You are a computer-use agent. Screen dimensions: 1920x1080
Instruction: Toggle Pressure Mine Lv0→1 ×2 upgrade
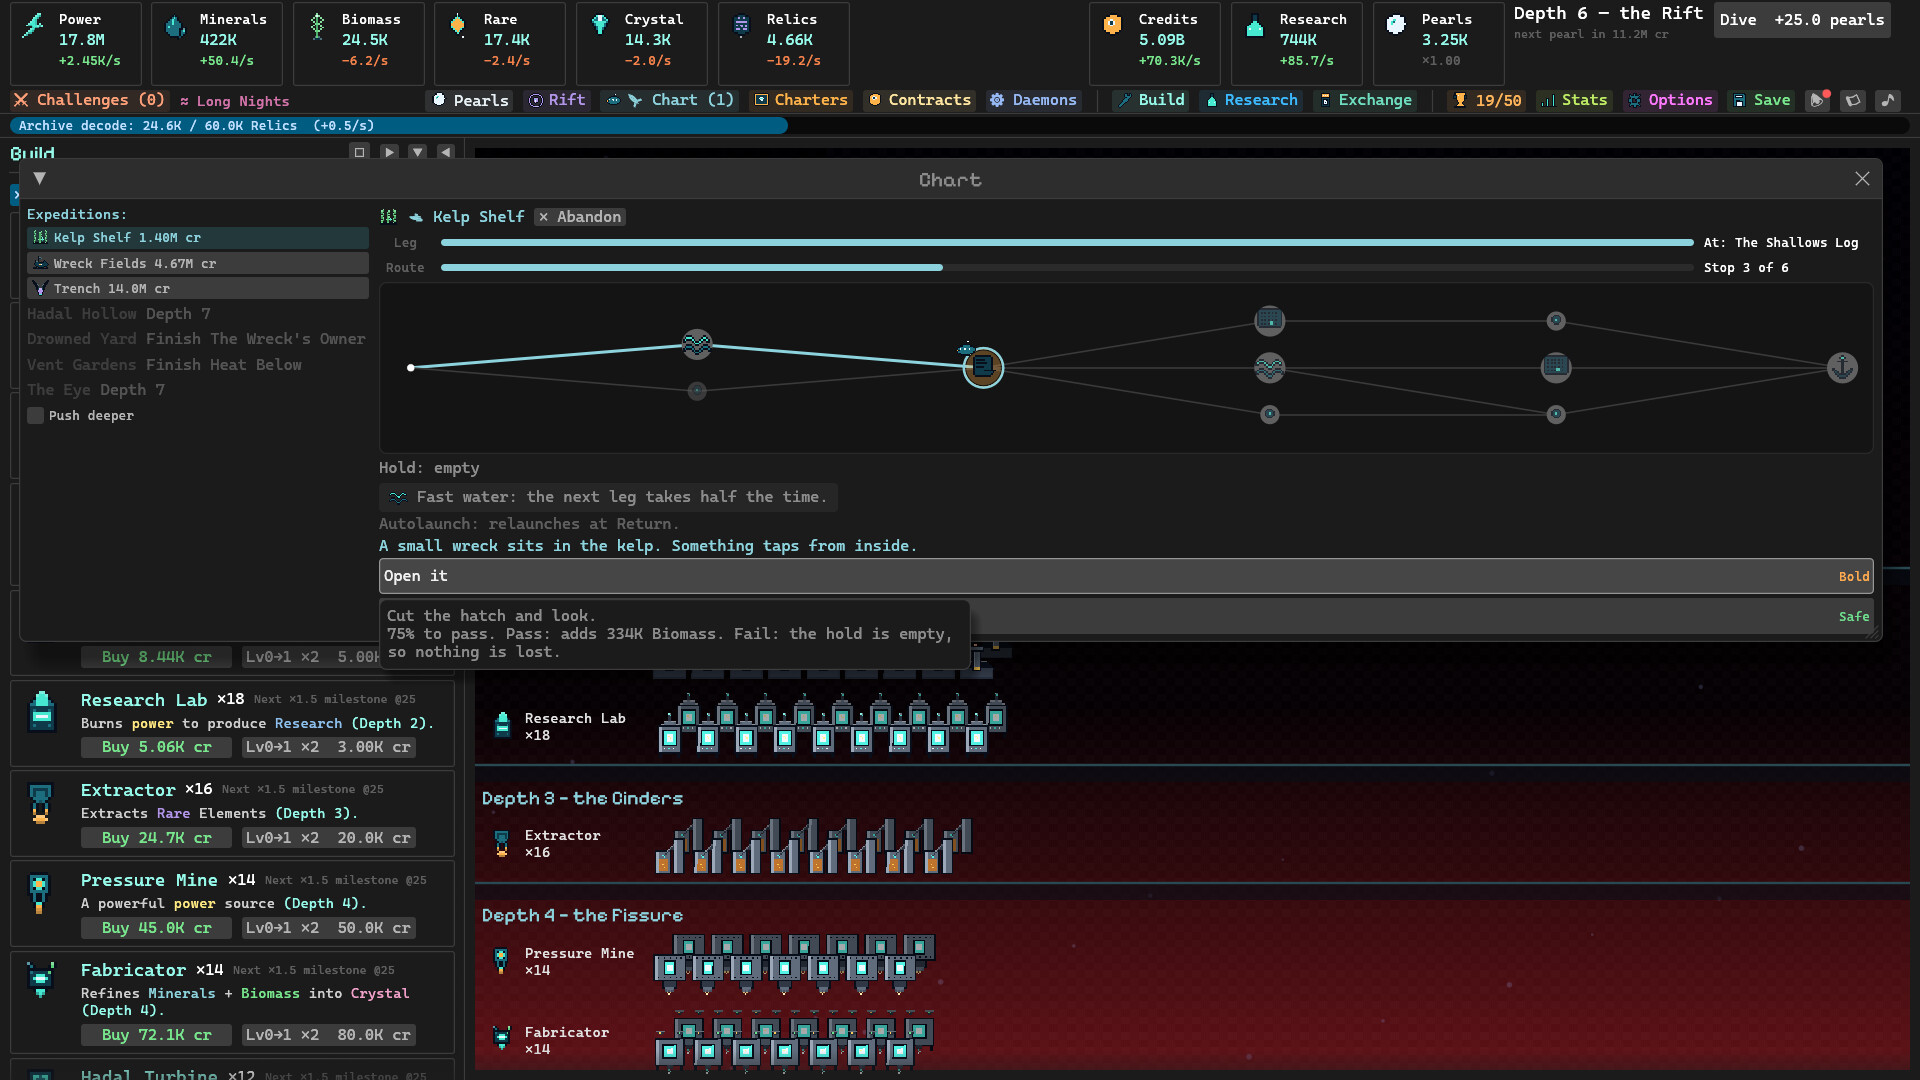pos(329,928)
